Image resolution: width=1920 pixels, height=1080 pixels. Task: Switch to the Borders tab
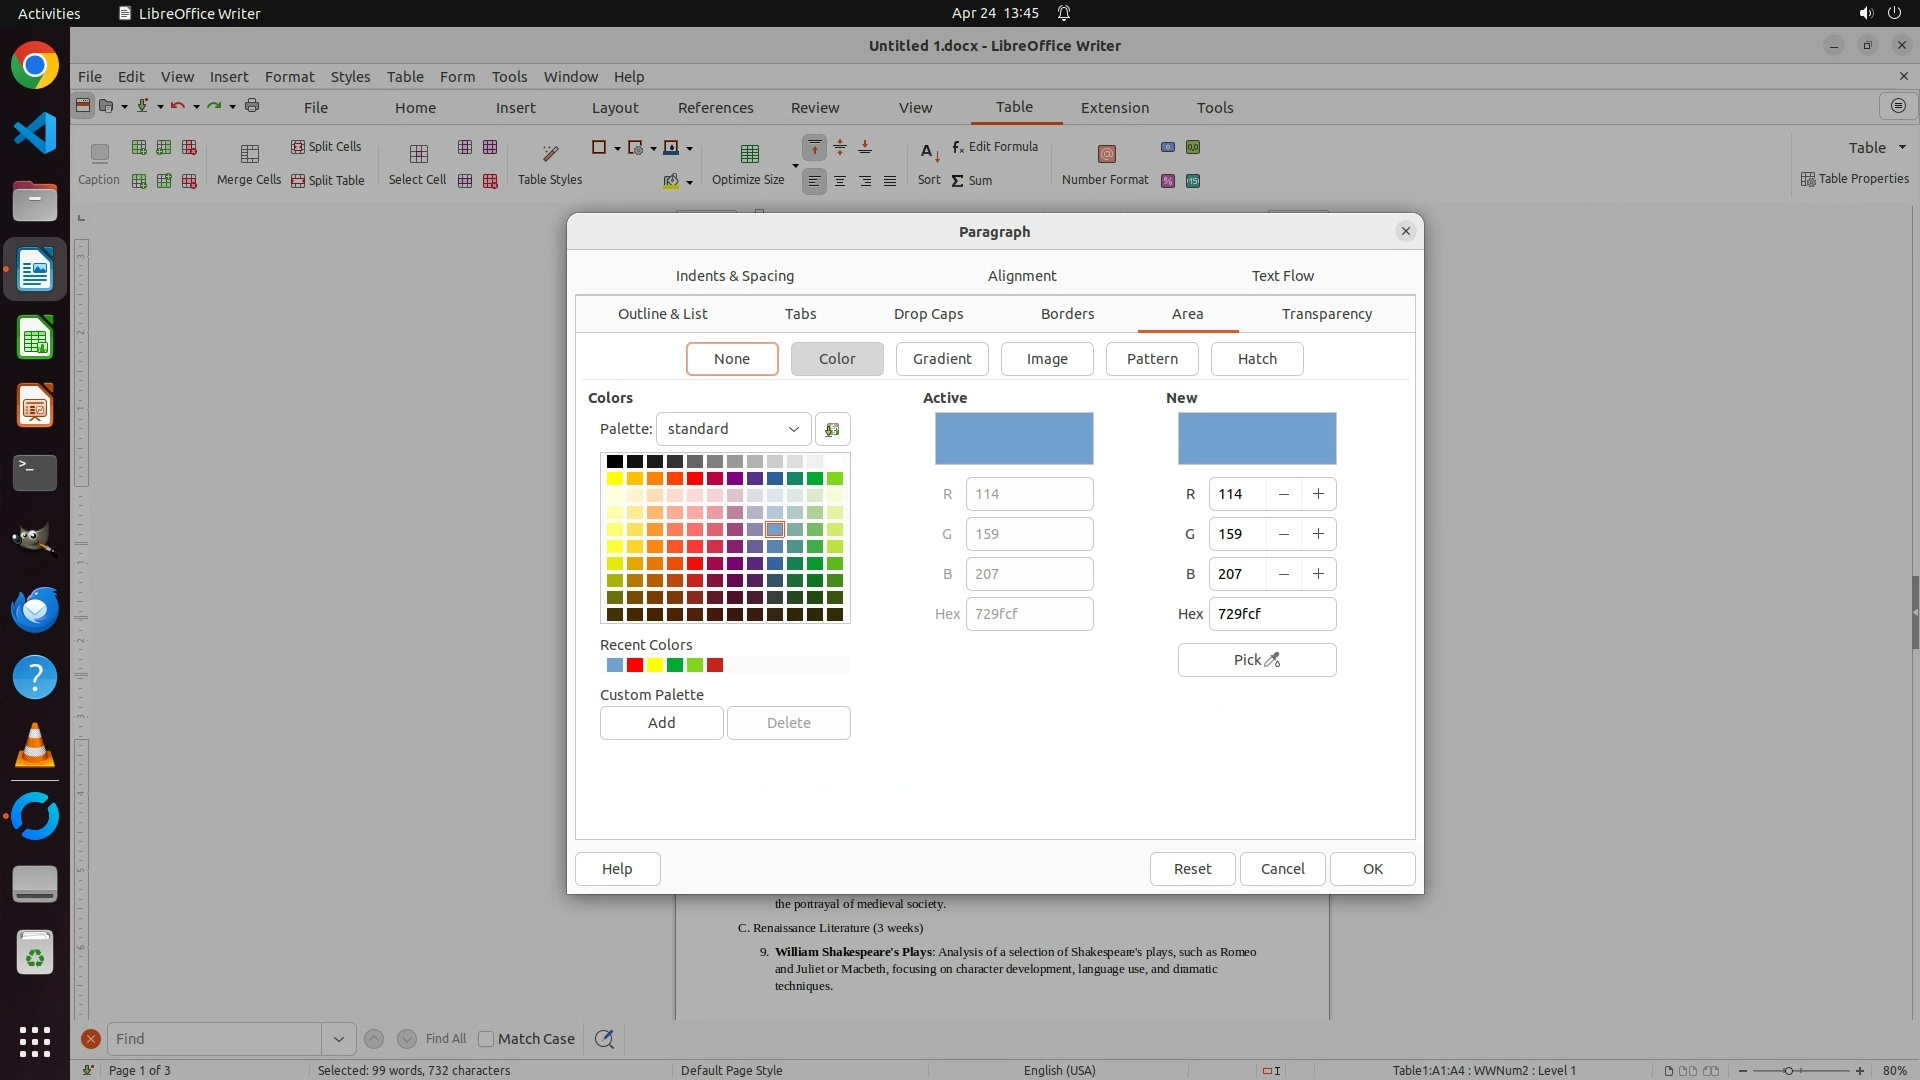pos(1067,314)
